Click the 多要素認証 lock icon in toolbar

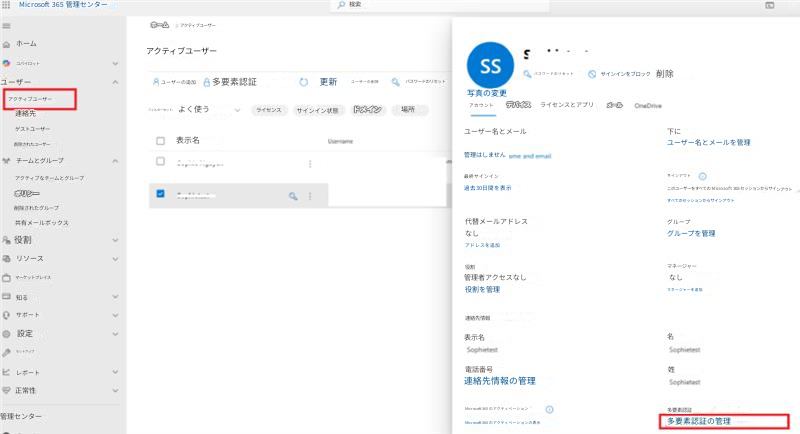pos(207,82)
